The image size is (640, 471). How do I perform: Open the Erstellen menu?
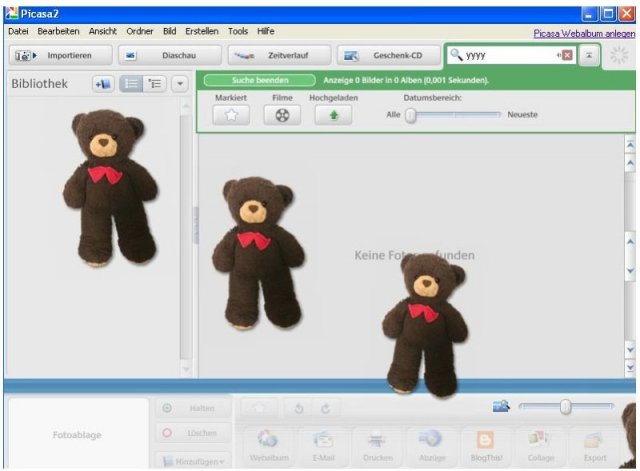tap(202, 31)
